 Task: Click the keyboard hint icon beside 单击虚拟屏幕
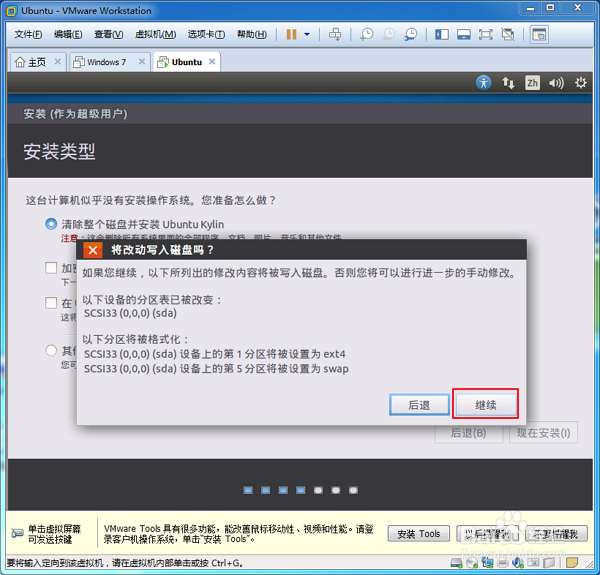(17, 533)
